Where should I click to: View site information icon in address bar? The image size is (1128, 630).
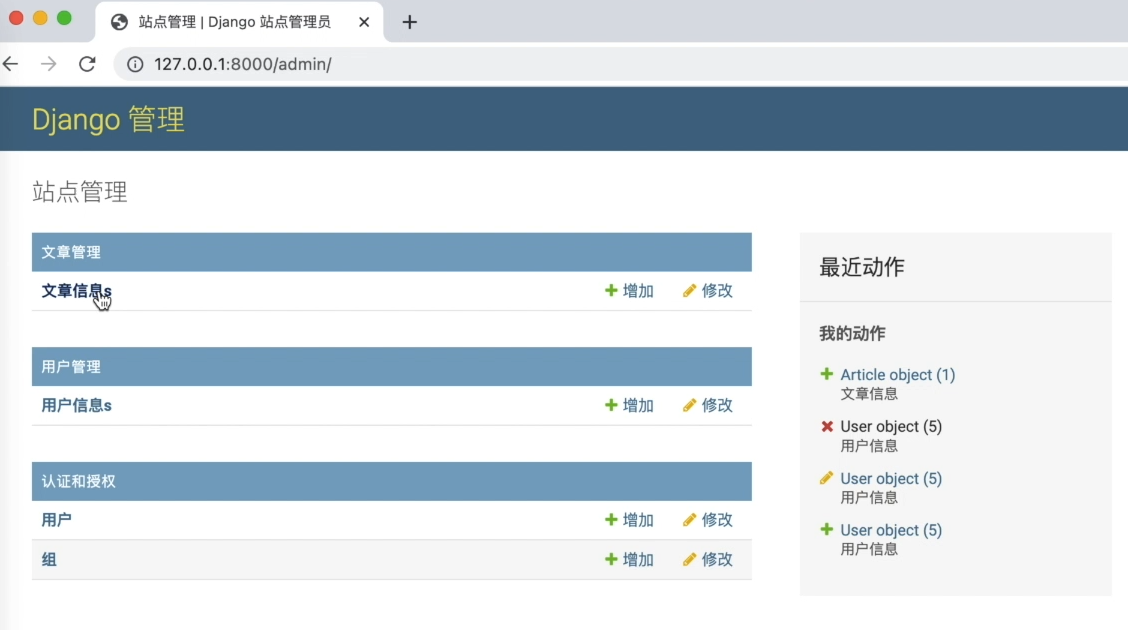click(x=135, y=64)
